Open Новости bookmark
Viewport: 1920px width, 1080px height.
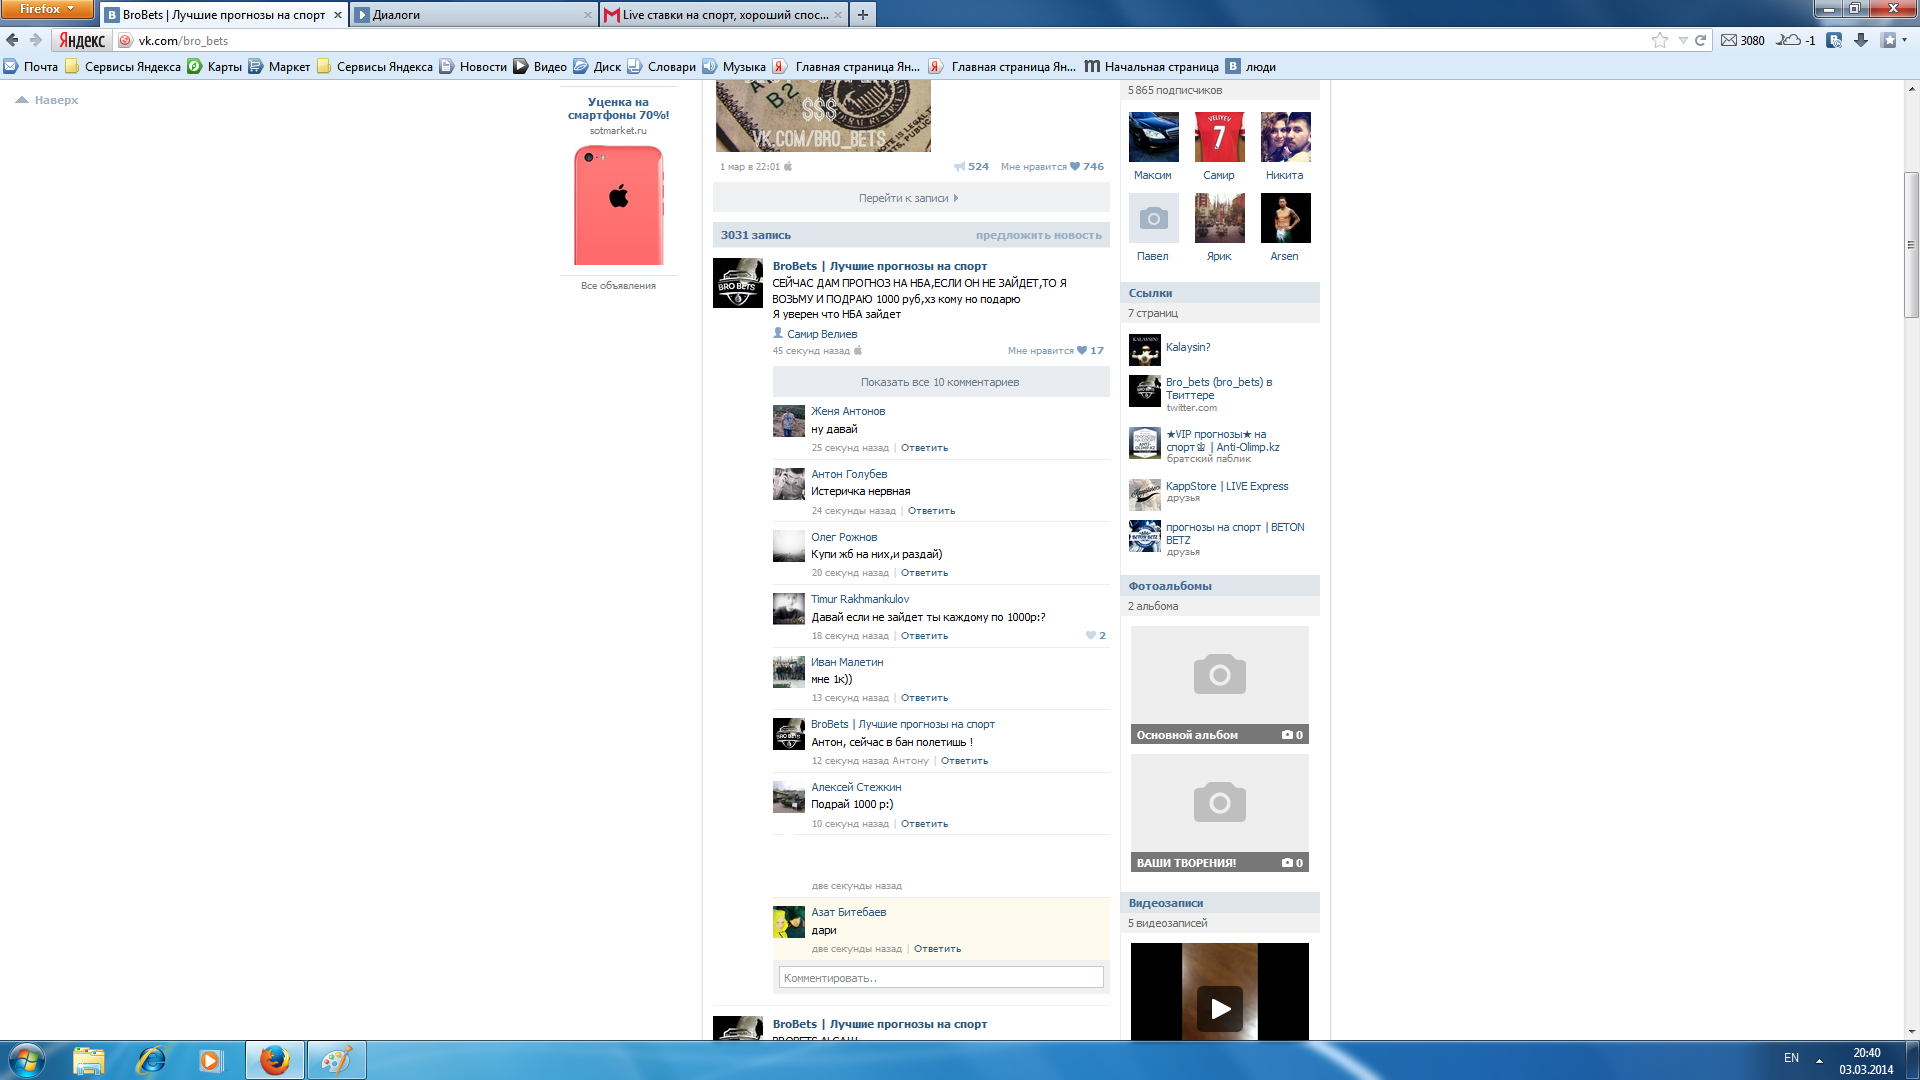click(473, 67)
